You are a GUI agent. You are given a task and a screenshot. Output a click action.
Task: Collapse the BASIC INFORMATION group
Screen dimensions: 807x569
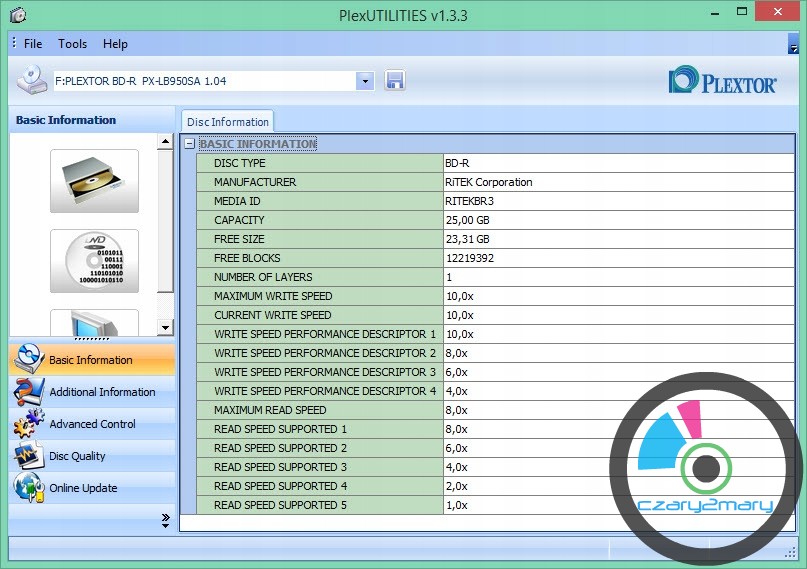click(189, 144)
